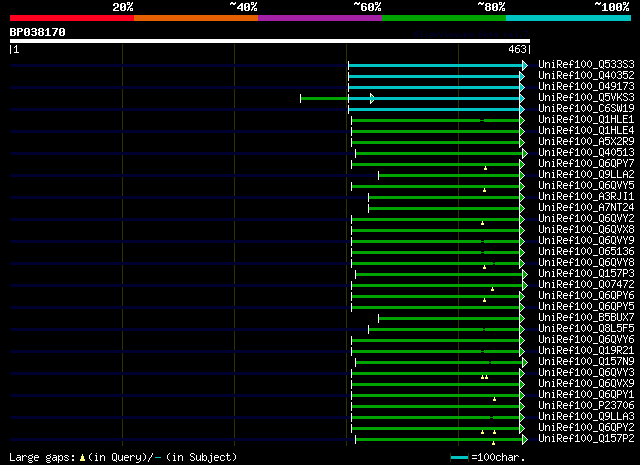The image size is (640, 465).
Task: Select the BP038170 query name
Action: [38, 32]
